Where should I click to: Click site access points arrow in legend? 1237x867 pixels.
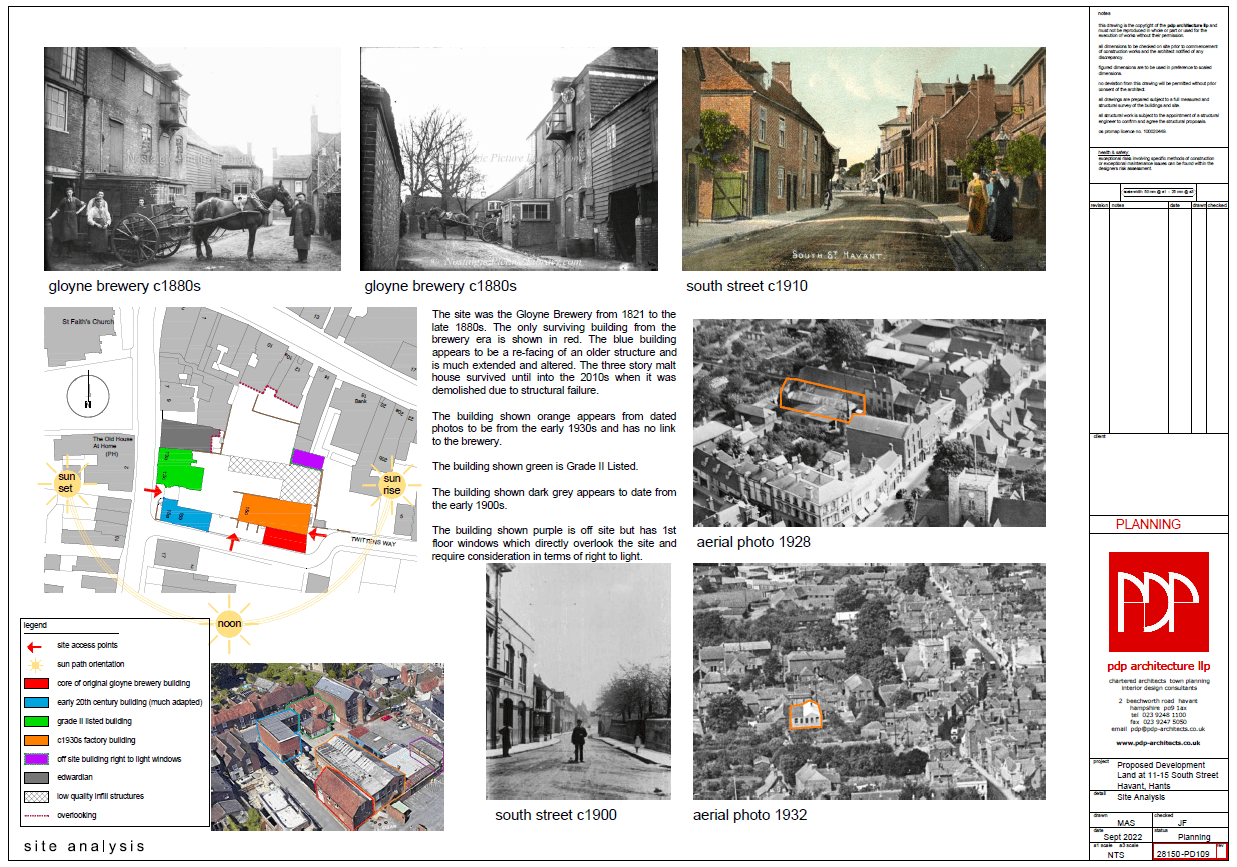pos(35,646)
